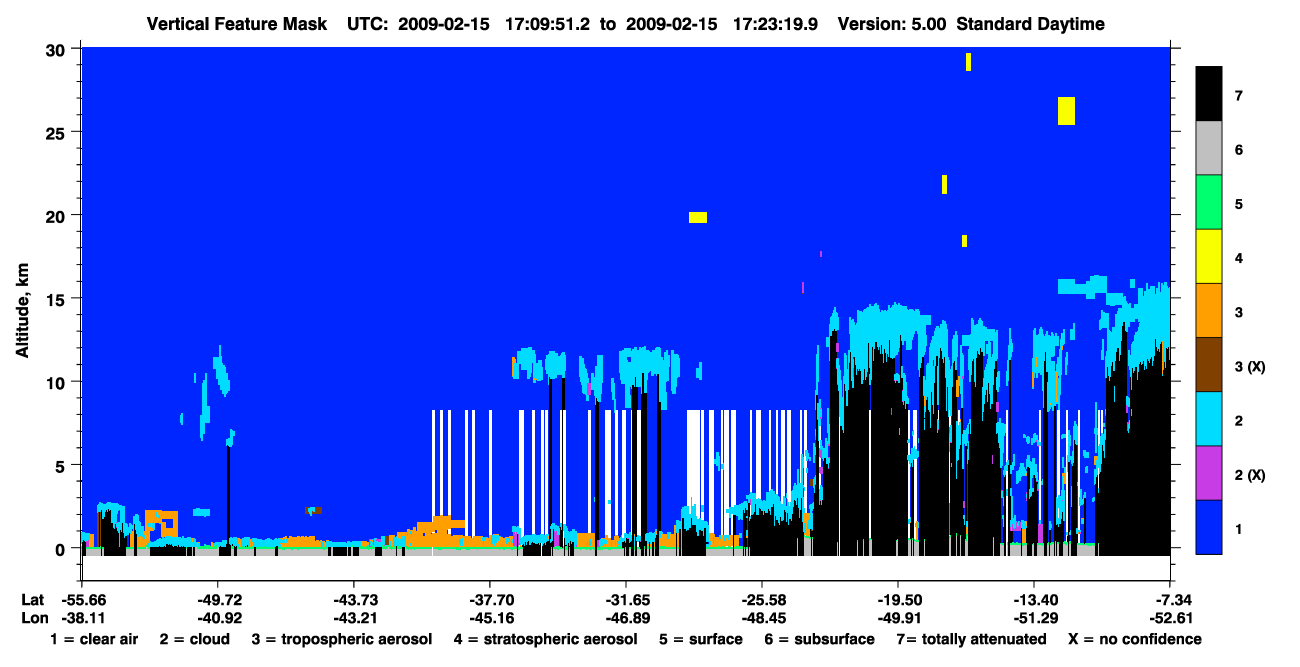This screenshot has width=1300, height=667.
Task: Click the legend text '5 = surface'
Action: [x=701, y=639]
